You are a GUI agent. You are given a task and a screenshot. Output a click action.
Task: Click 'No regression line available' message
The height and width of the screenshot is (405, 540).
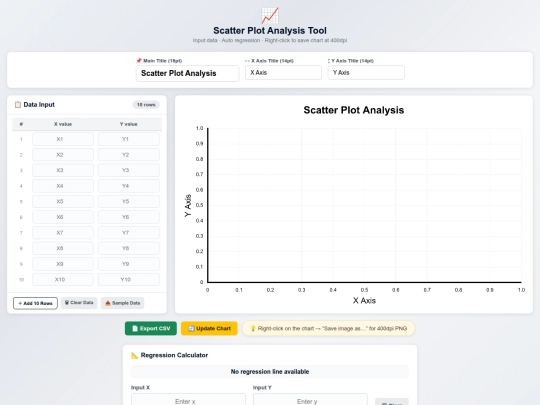point(270,372)
